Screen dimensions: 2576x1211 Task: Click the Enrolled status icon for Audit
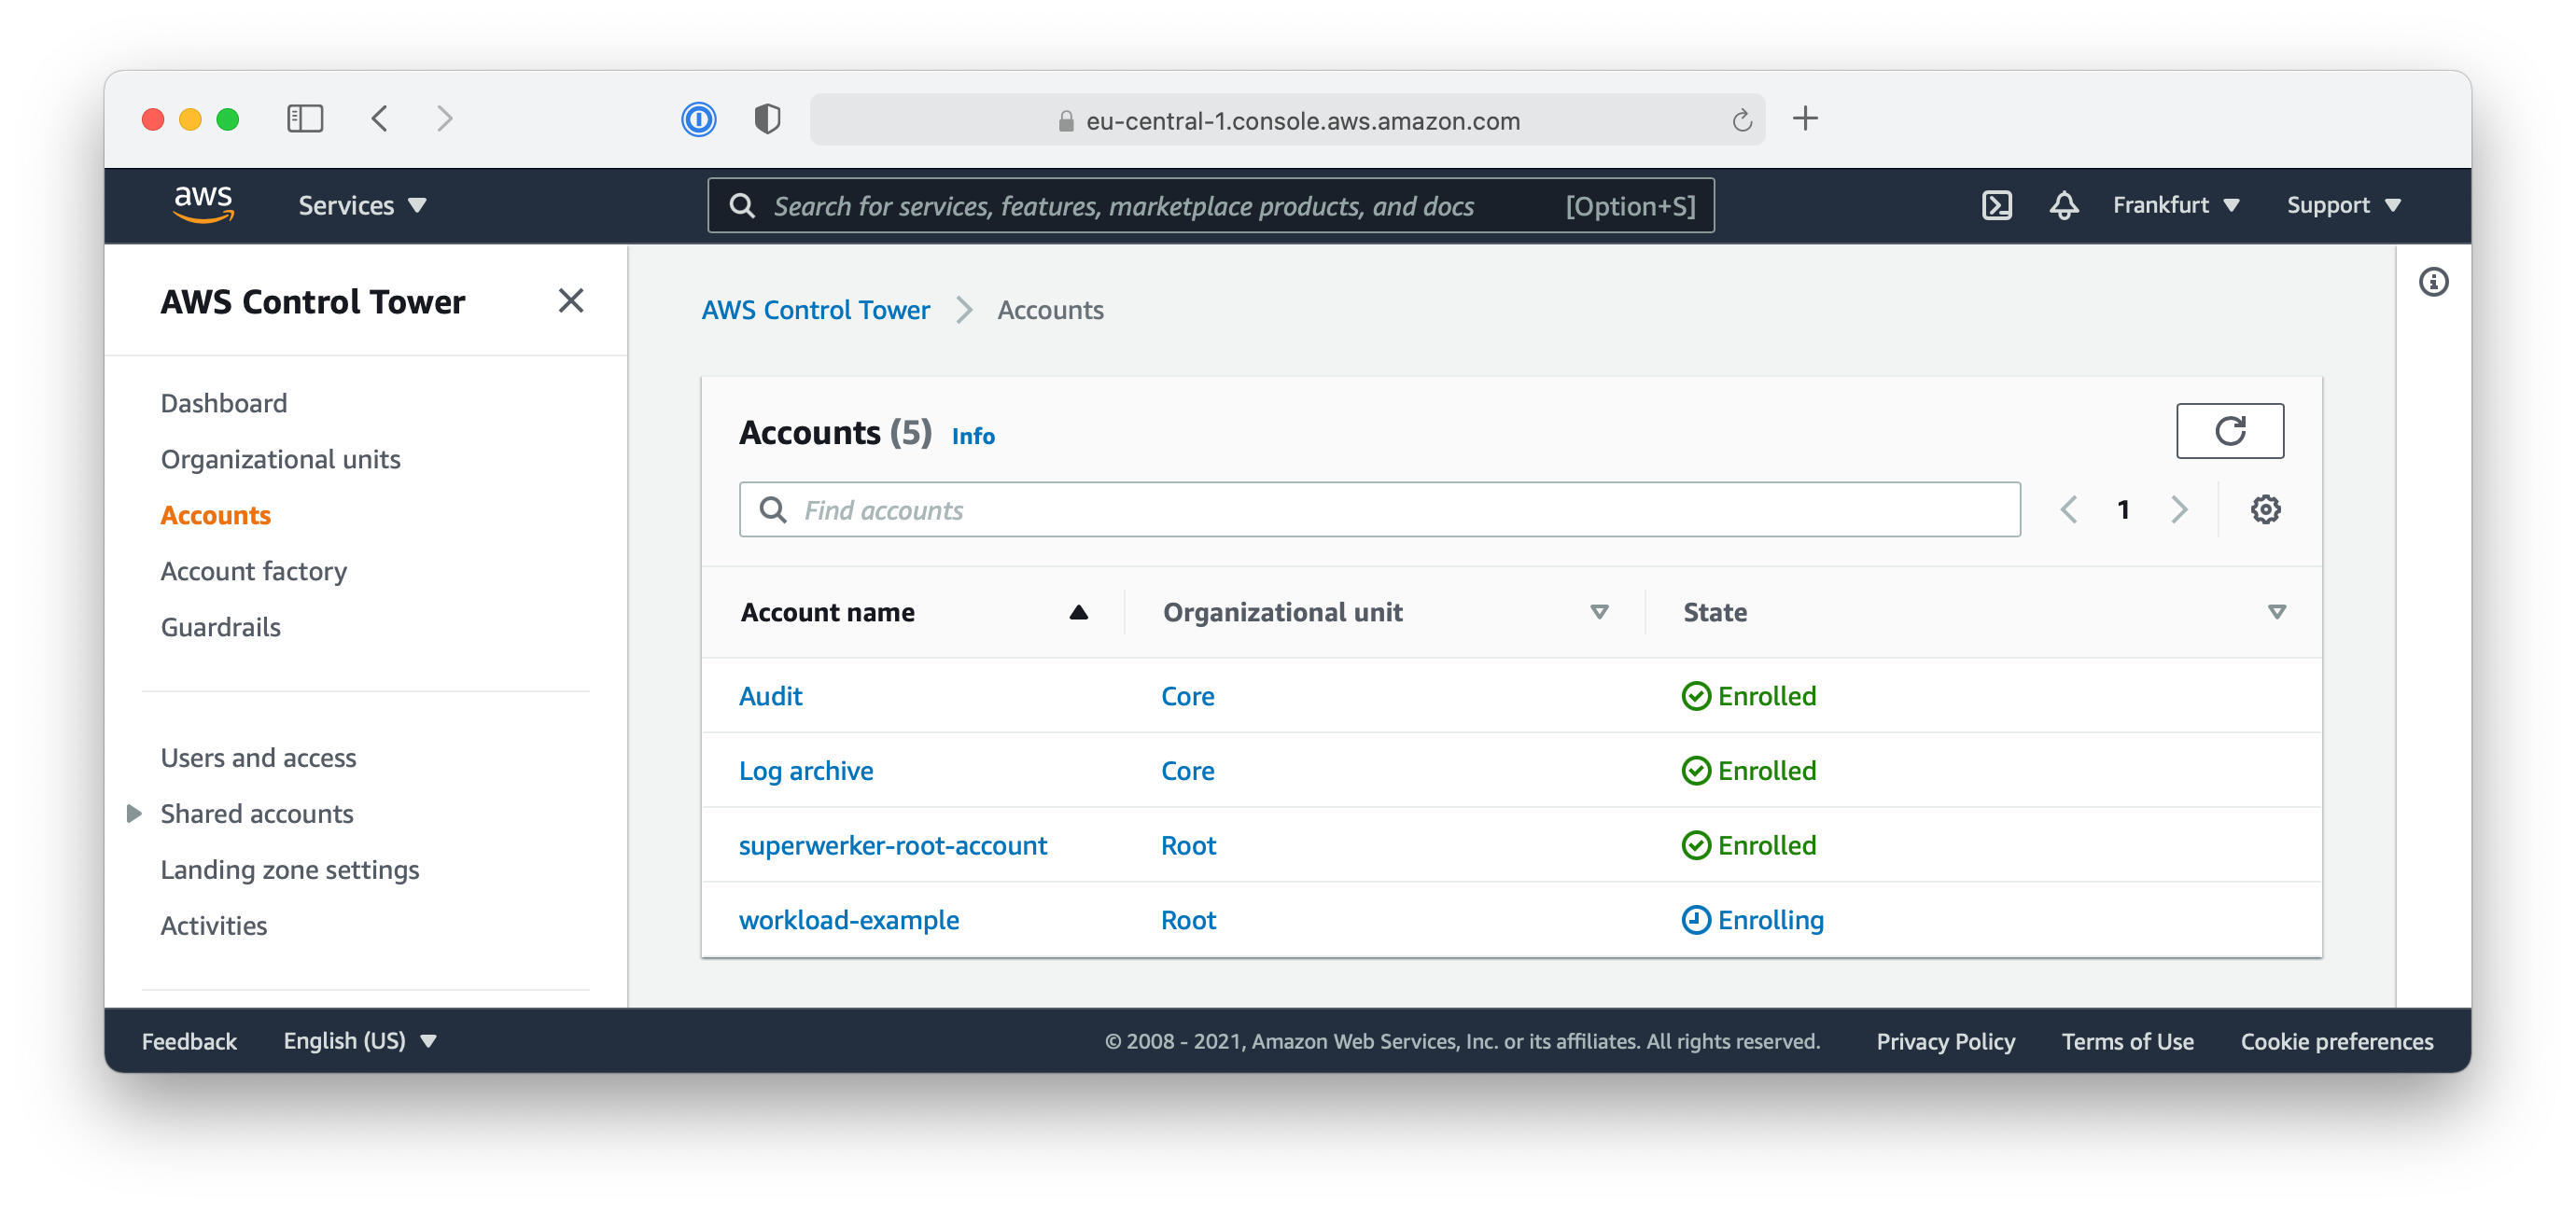click(x=1692, y=695)
